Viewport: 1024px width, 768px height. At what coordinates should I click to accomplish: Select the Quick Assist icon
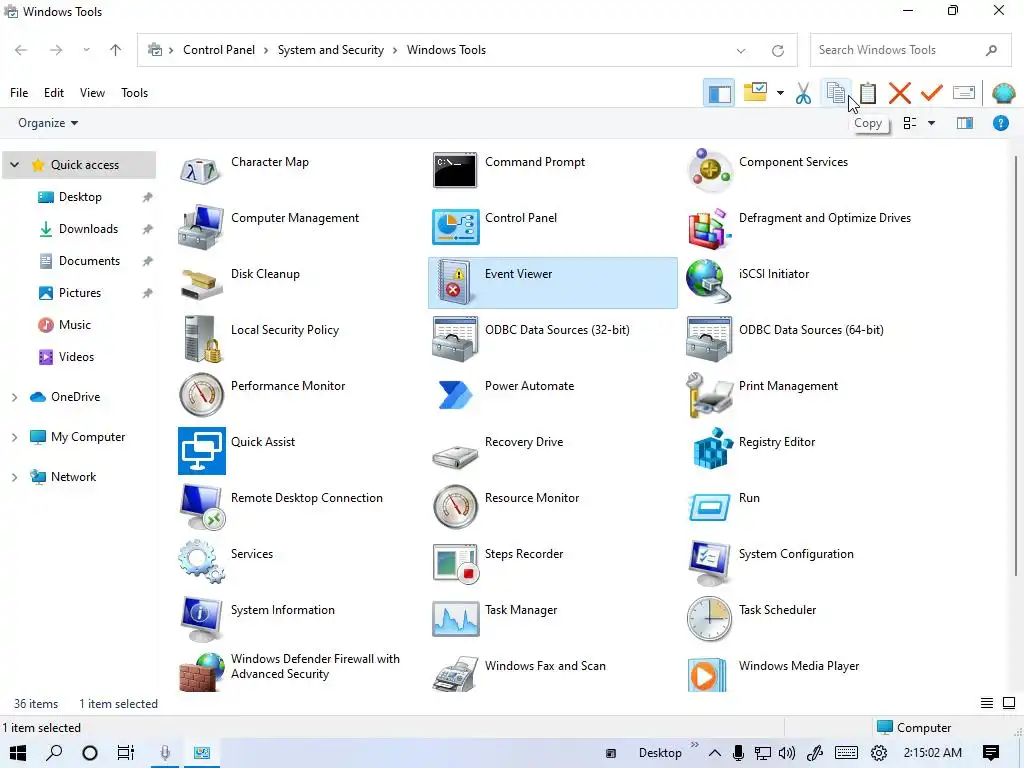(x=201, y=451)
